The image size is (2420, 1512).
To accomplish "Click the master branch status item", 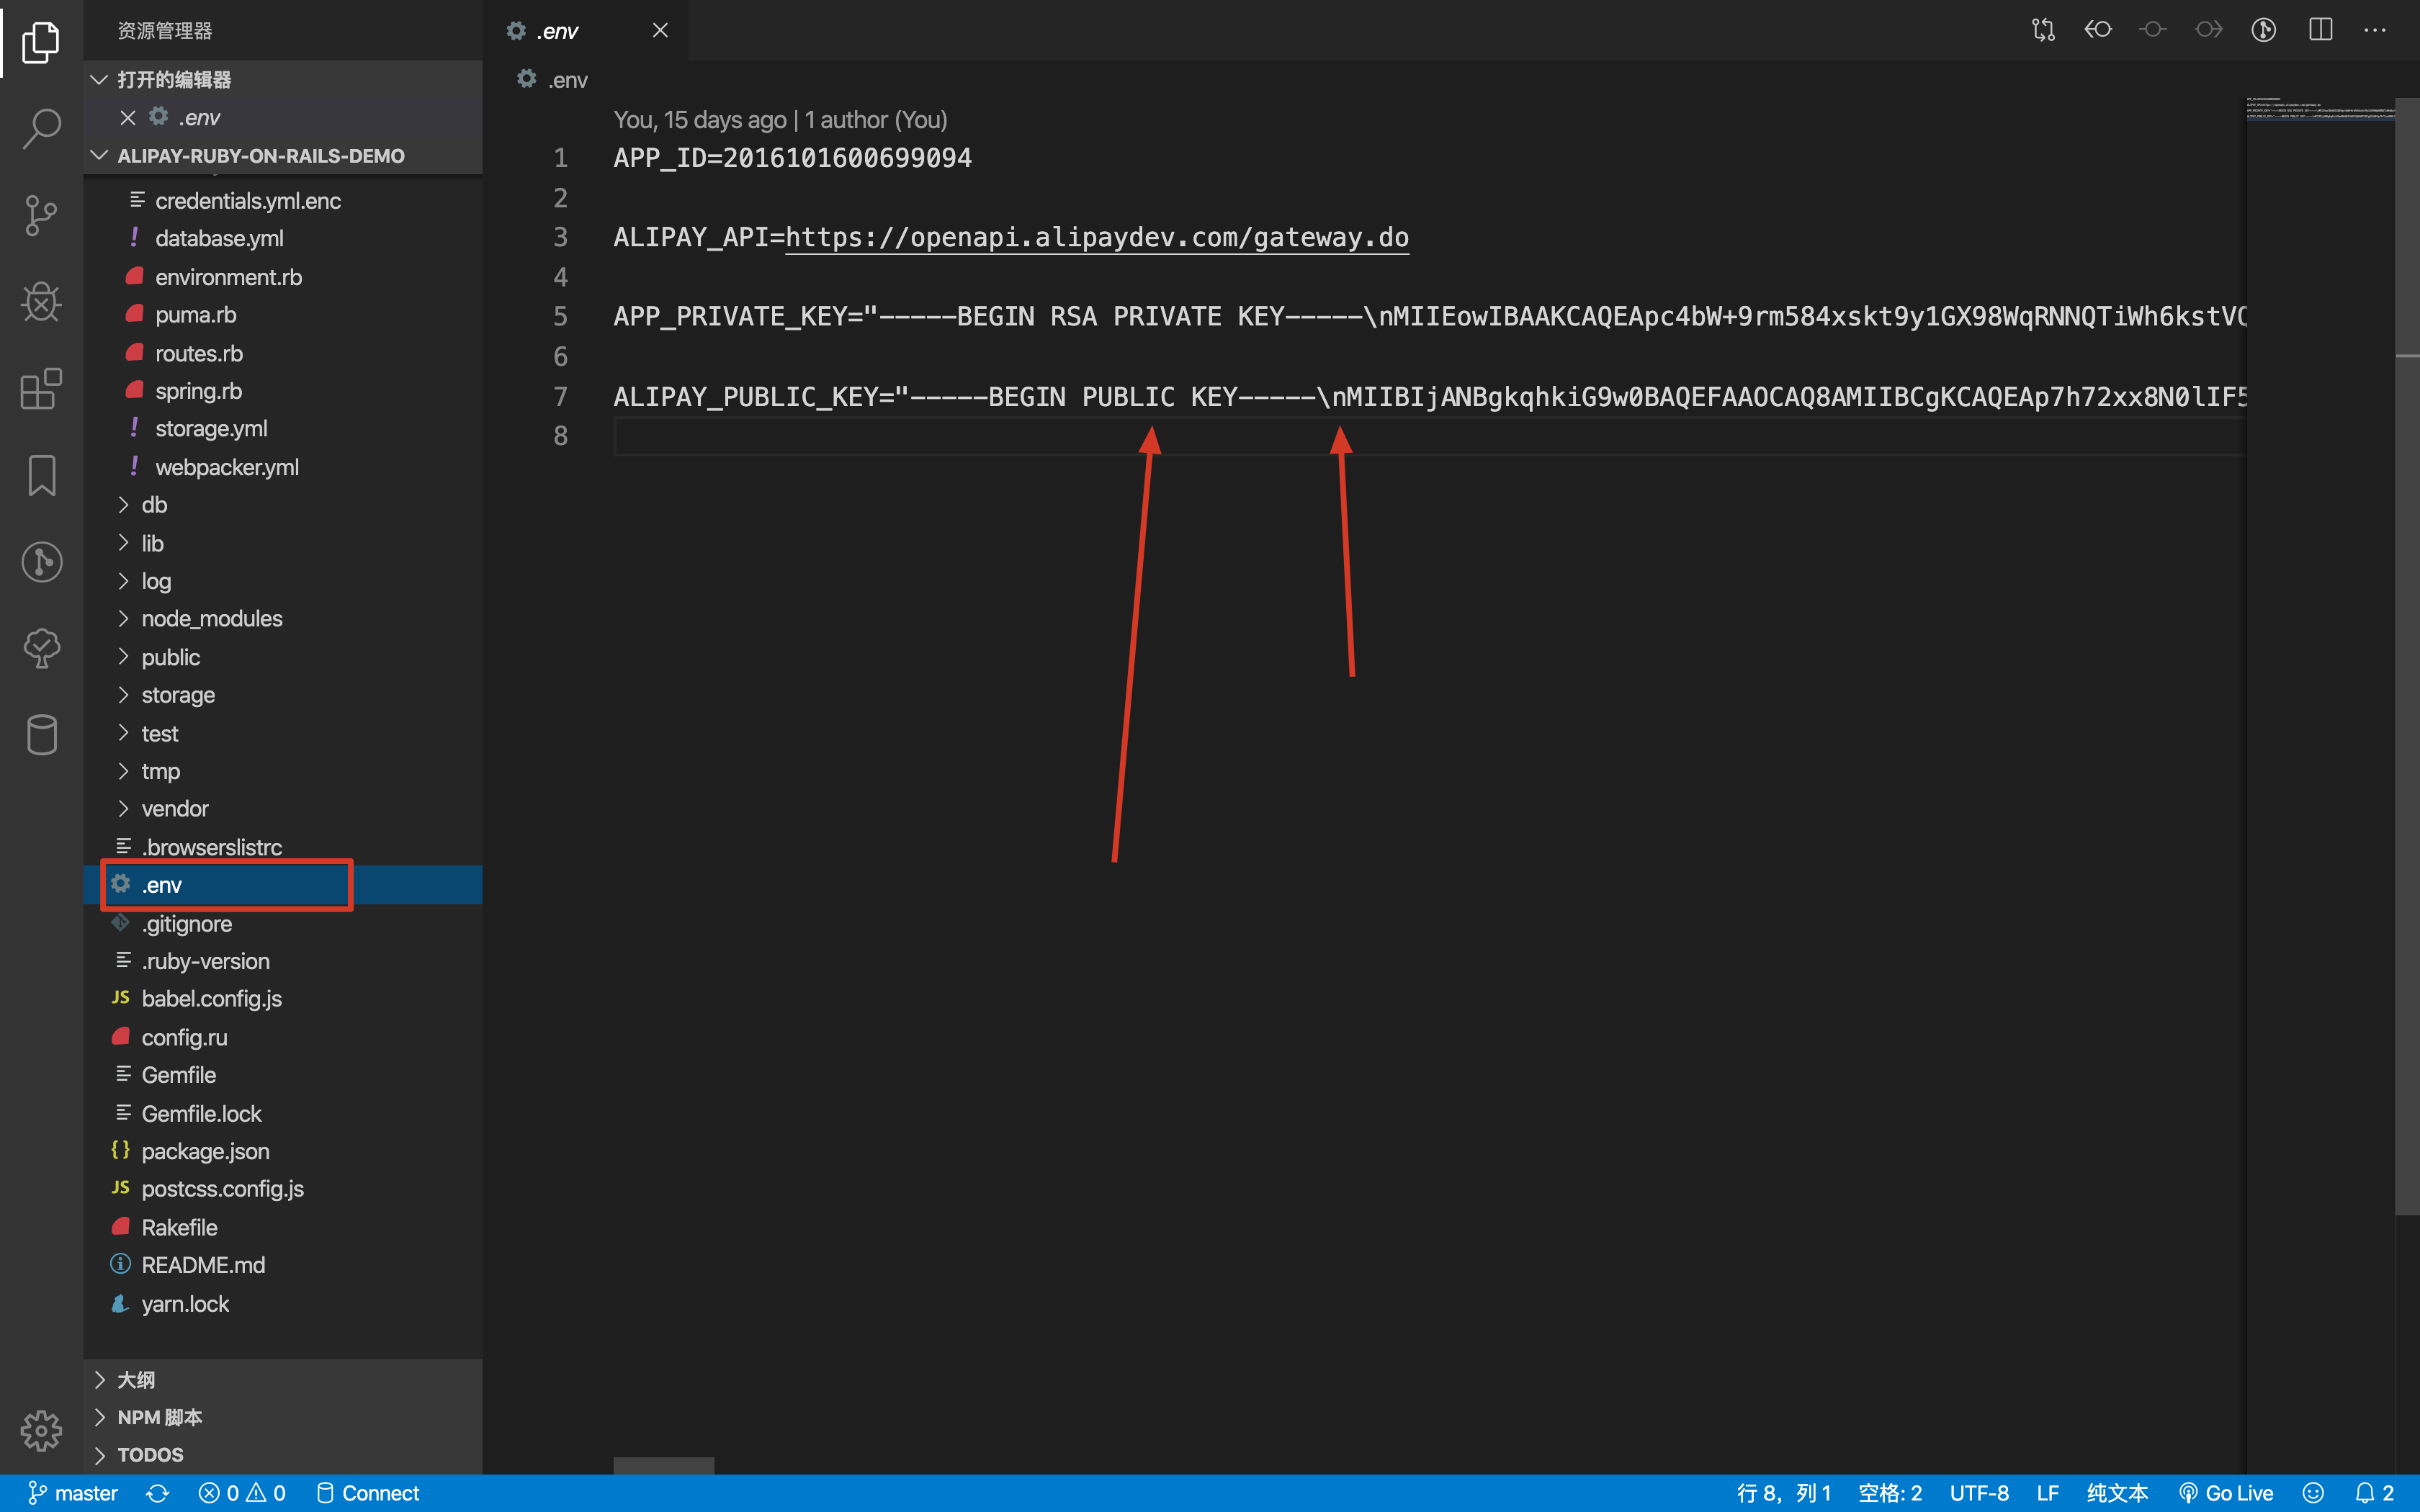I will point(73,1493).
